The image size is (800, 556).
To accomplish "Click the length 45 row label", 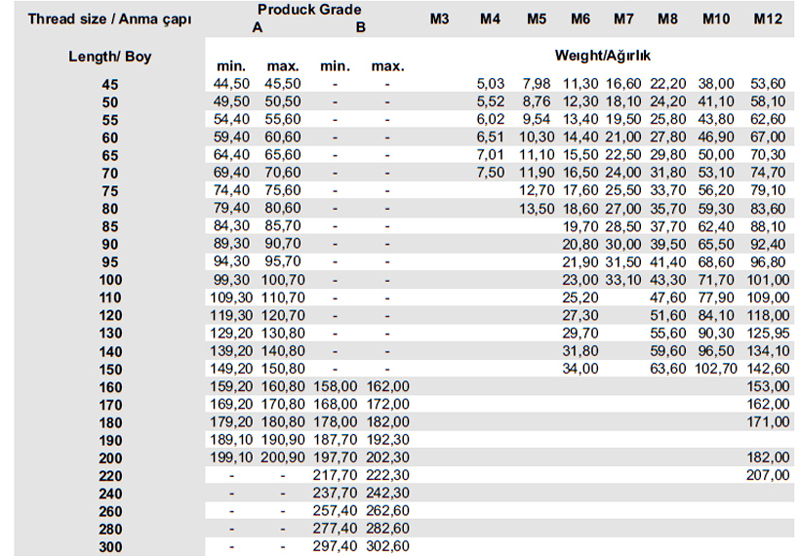I will (110, 85).
